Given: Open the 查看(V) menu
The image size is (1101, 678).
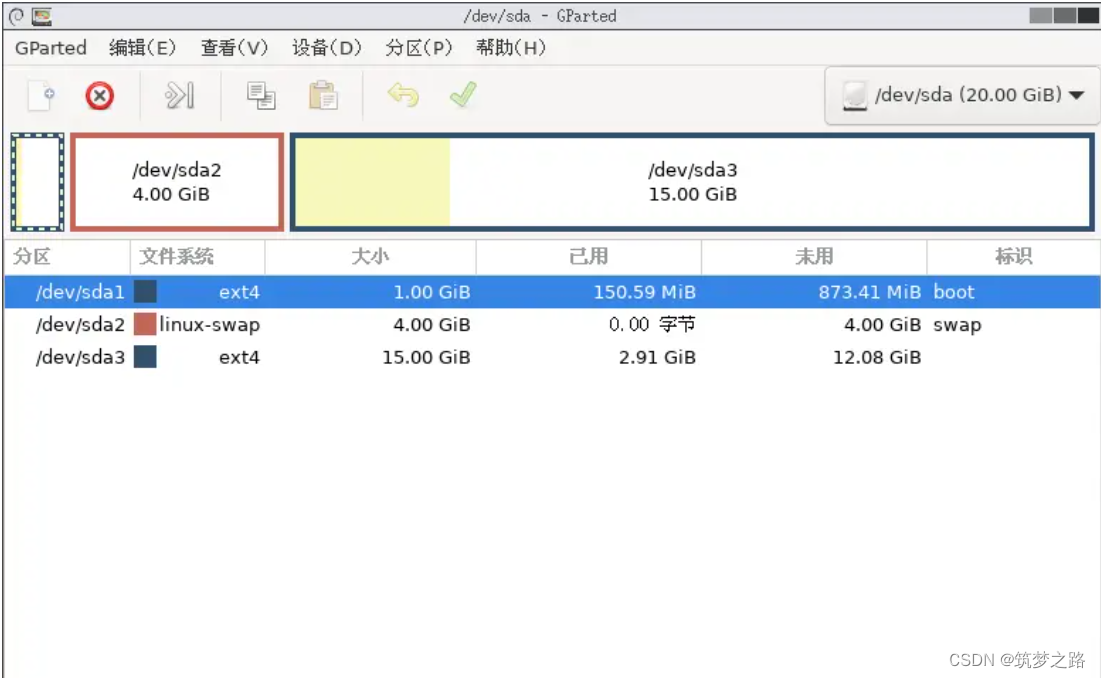Looking at the screenshot, I should tap(235, 48).
